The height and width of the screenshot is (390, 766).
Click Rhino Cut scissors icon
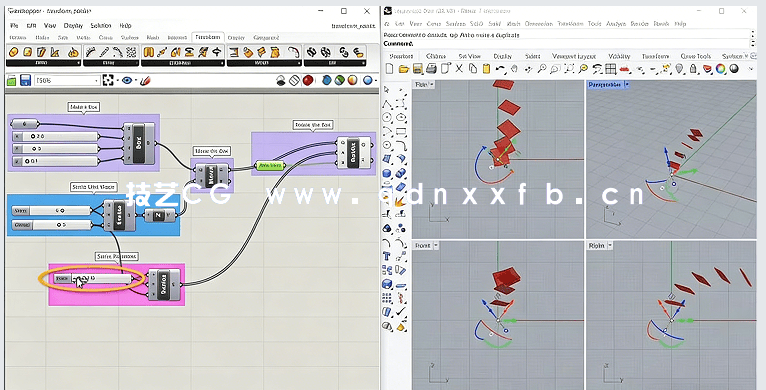pos(459,69)
